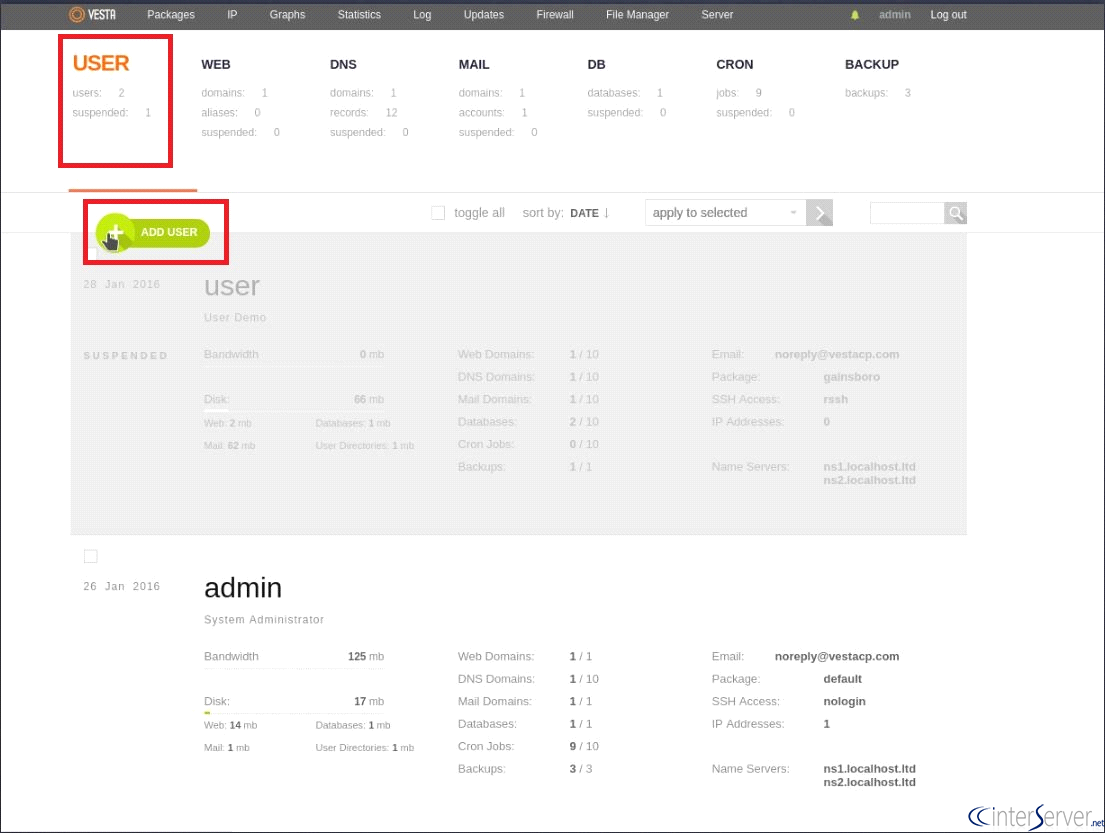Click inside the search input field
Viewport: 1105px width, 833px height.
click(x=907, y=213)
